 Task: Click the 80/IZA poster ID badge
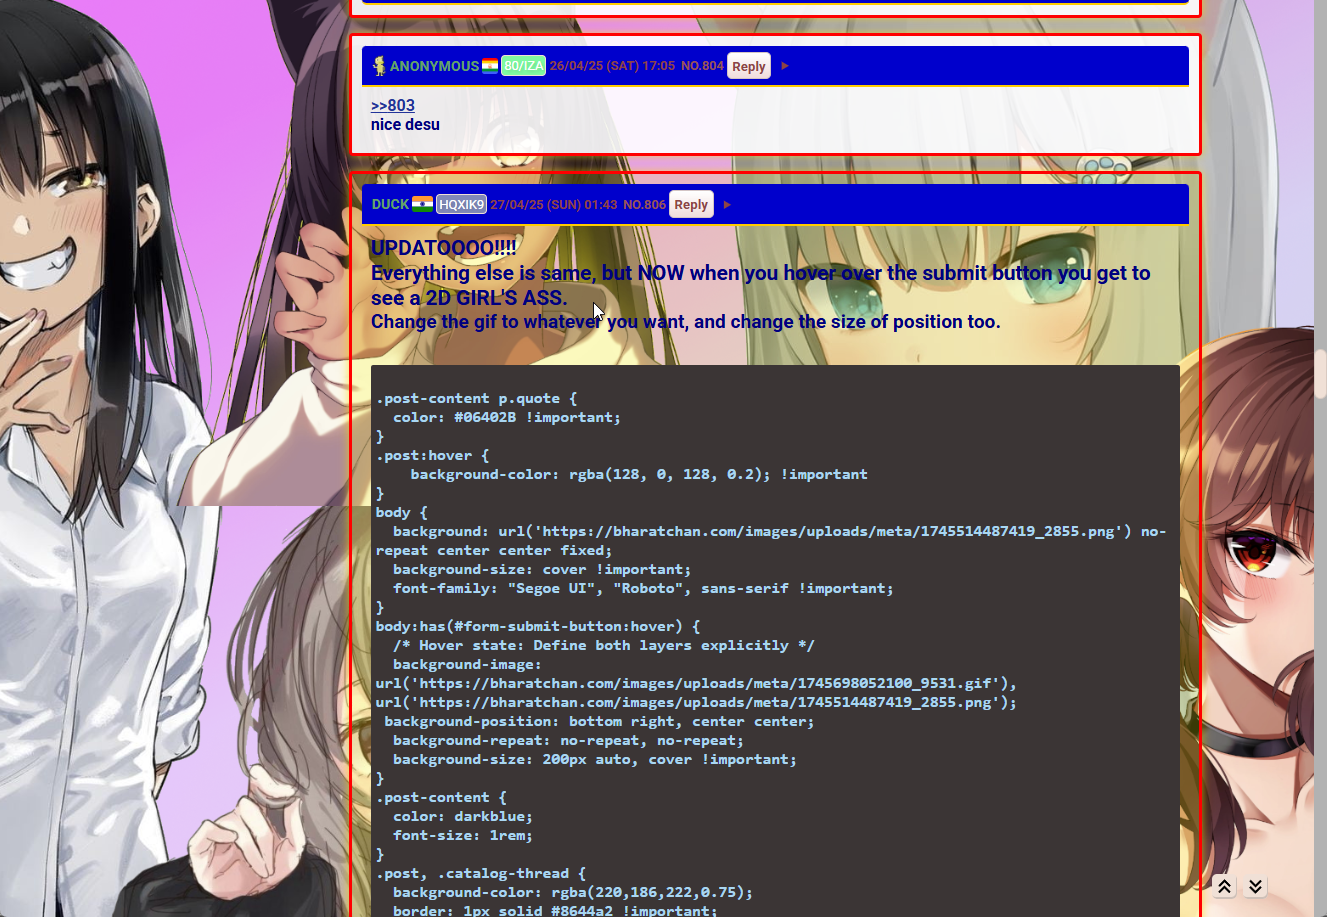point(523,66)
